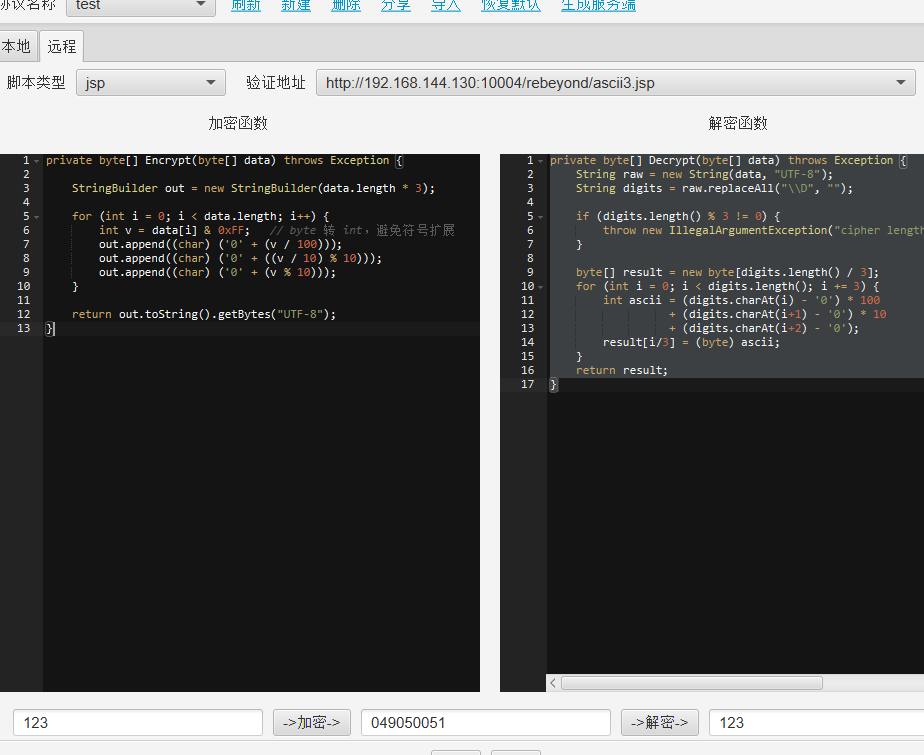Fold the for loop in Decrypt editor
The height and width of the screenshot is (755, 924).
[541, 287]
